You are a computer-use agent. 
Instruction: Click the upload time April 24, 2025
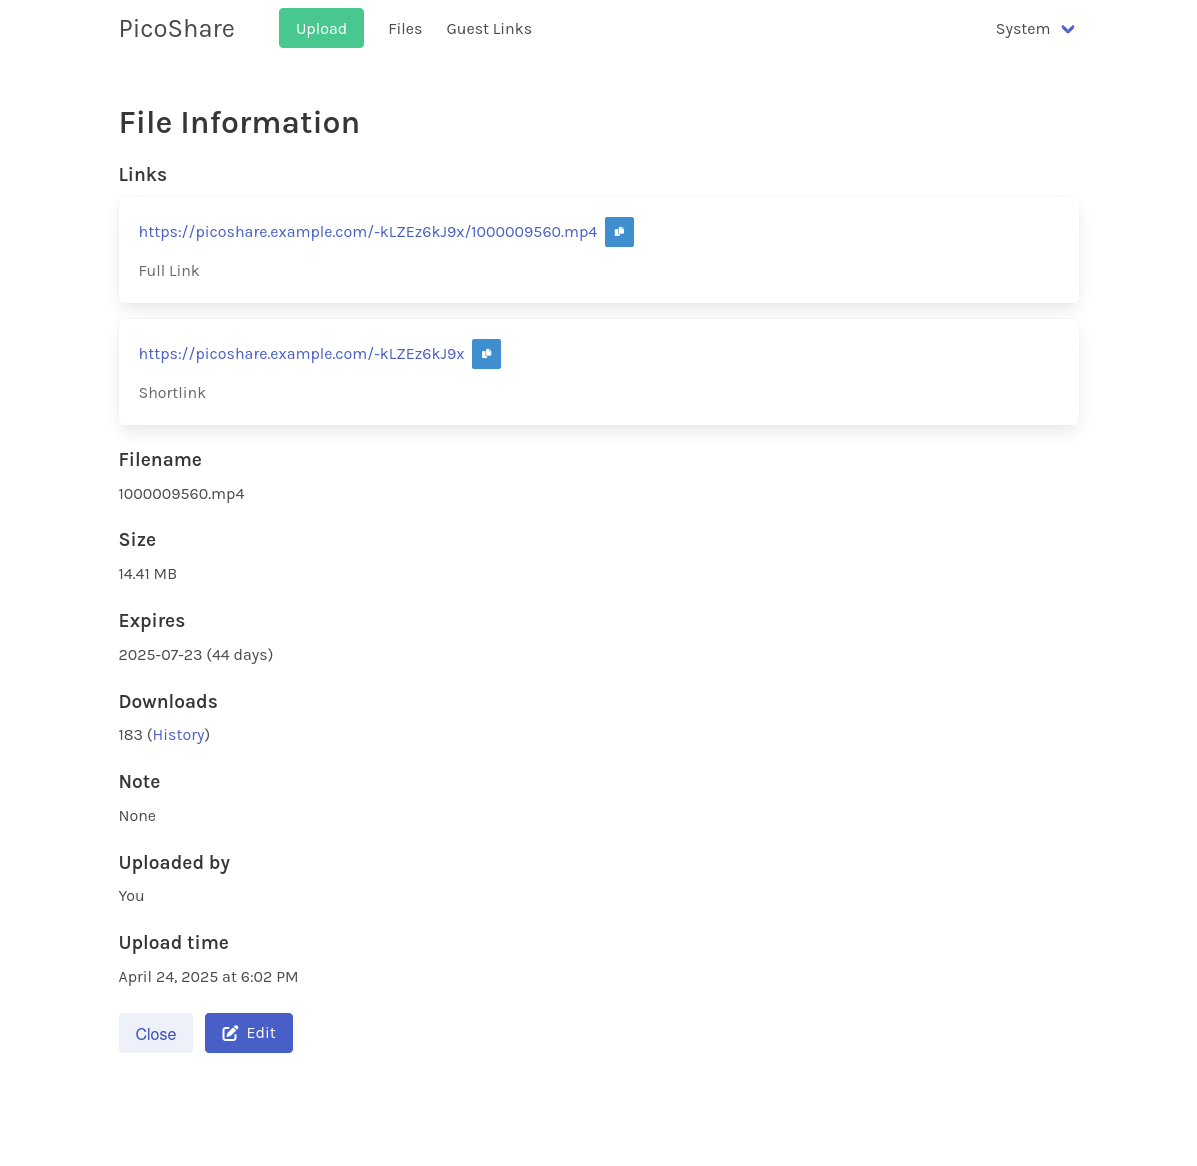pyautogui.click(x=208, y=977)
